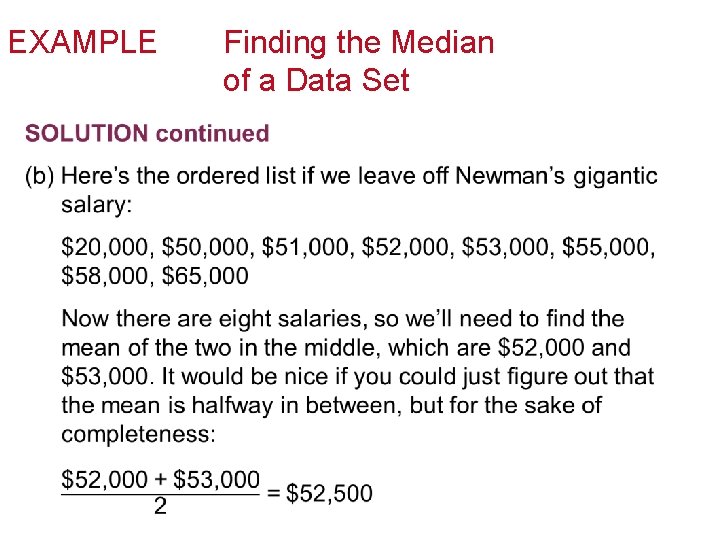Click the $20,000 value in the list
This screenshot has height=540, width=720.
tap(107, 247)
